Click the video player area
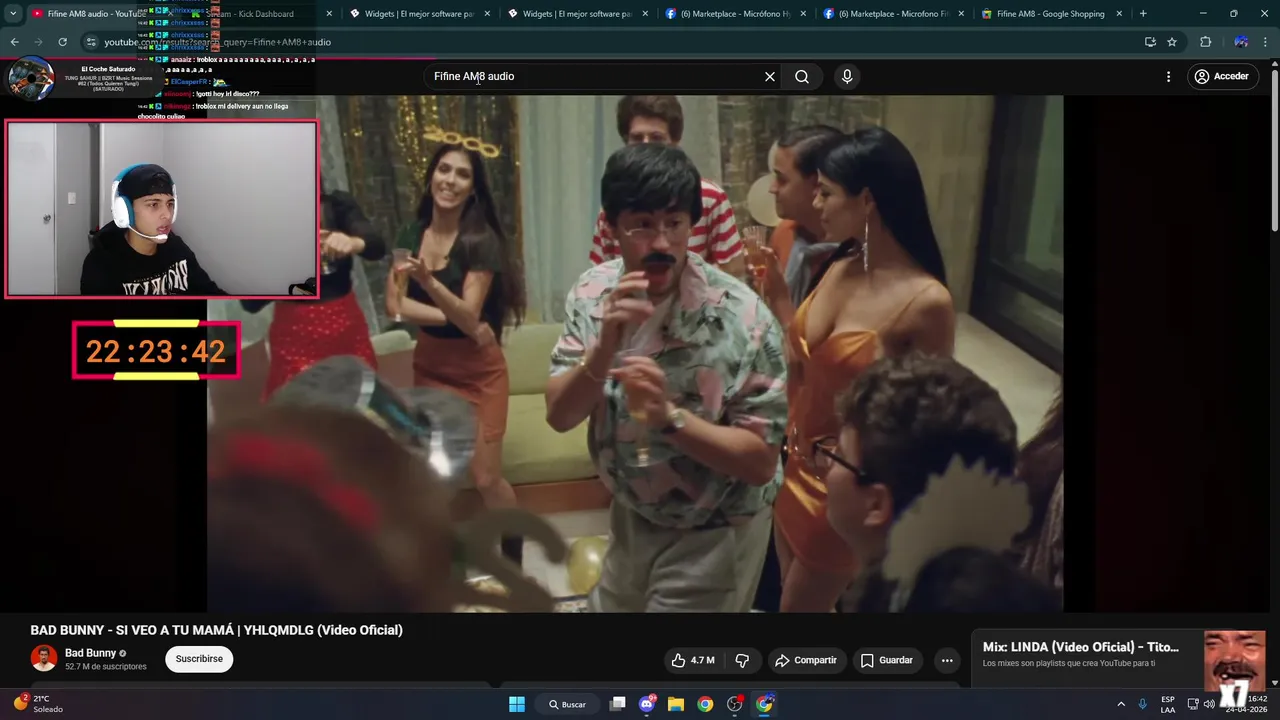Viewport: 1280px width, 720px height. (x=635, y=353)
